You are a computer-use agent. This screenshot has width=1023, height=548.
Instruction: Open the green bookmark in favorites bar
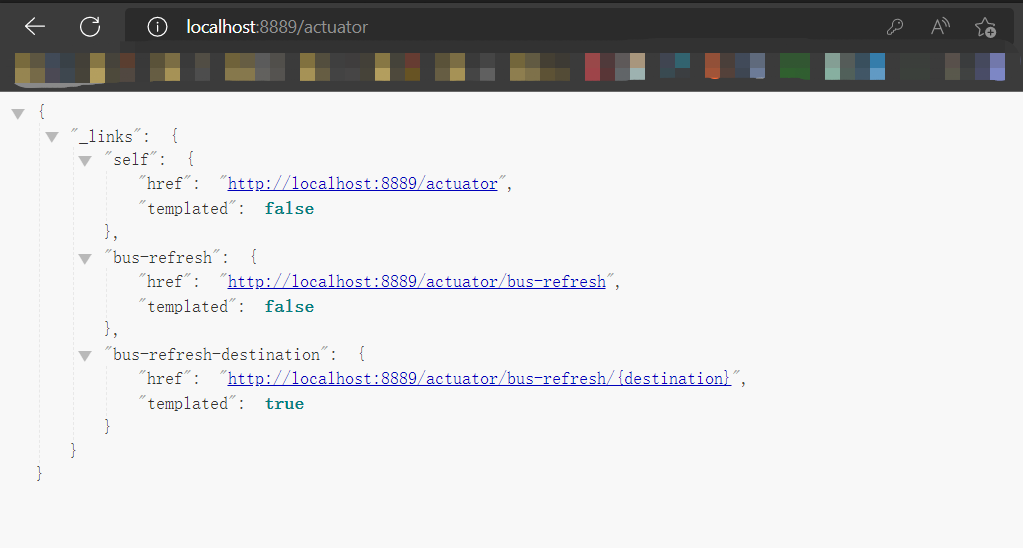point(794,66)
